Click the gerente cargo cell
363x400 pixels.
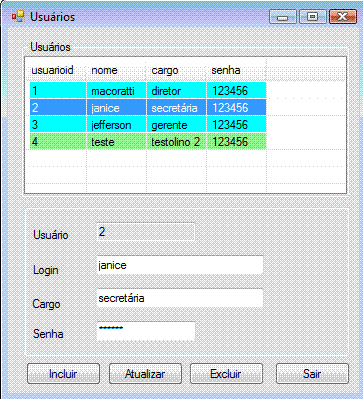176,125
